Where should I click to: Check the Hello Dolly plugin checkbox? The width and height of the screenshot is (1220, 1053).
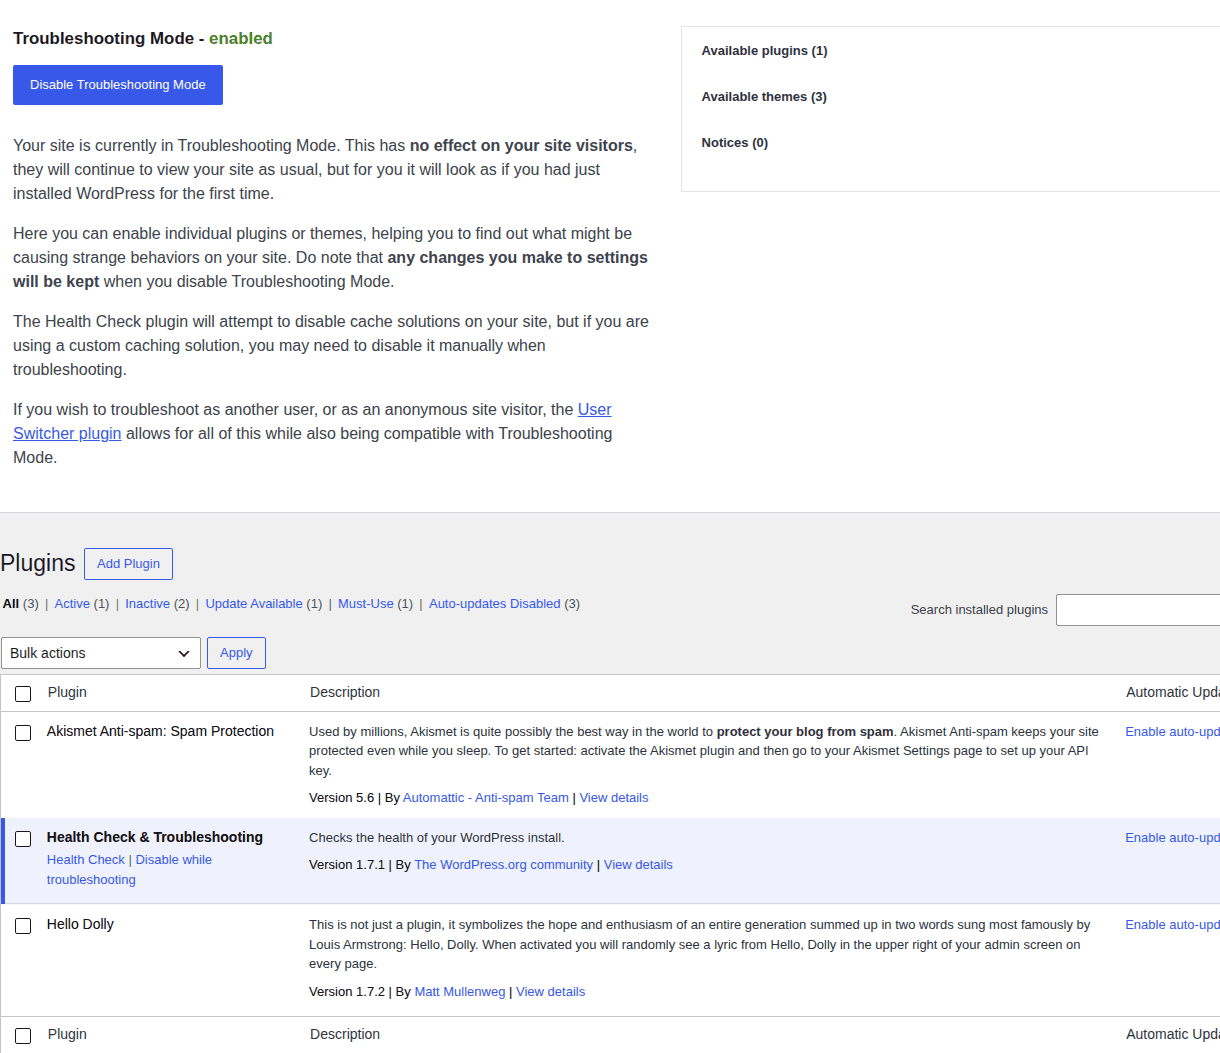click(x=23, y=926)
